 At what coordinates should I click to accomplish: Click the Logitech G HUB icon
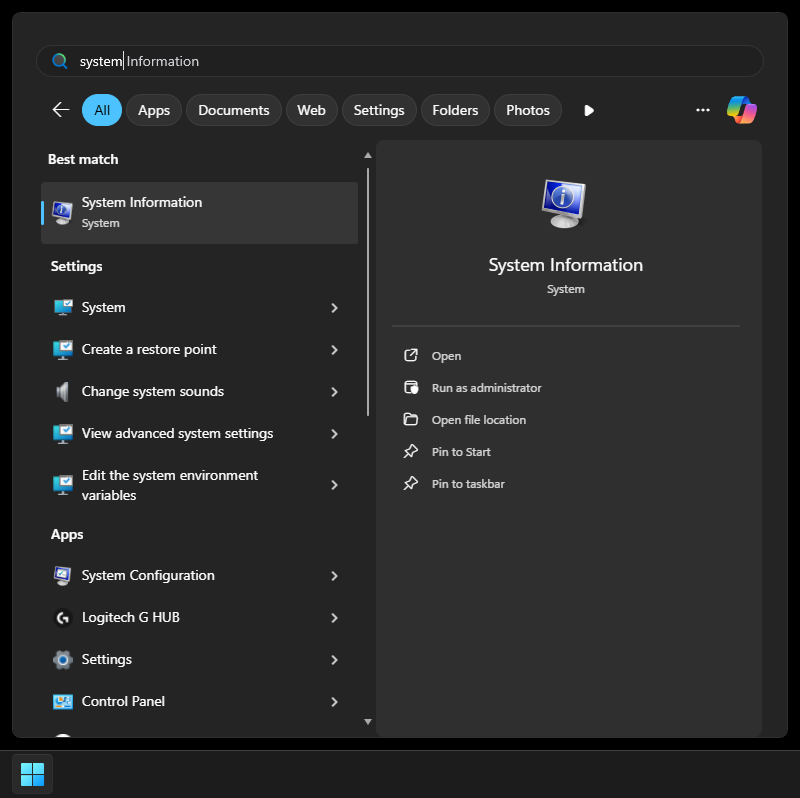point(63,618)
